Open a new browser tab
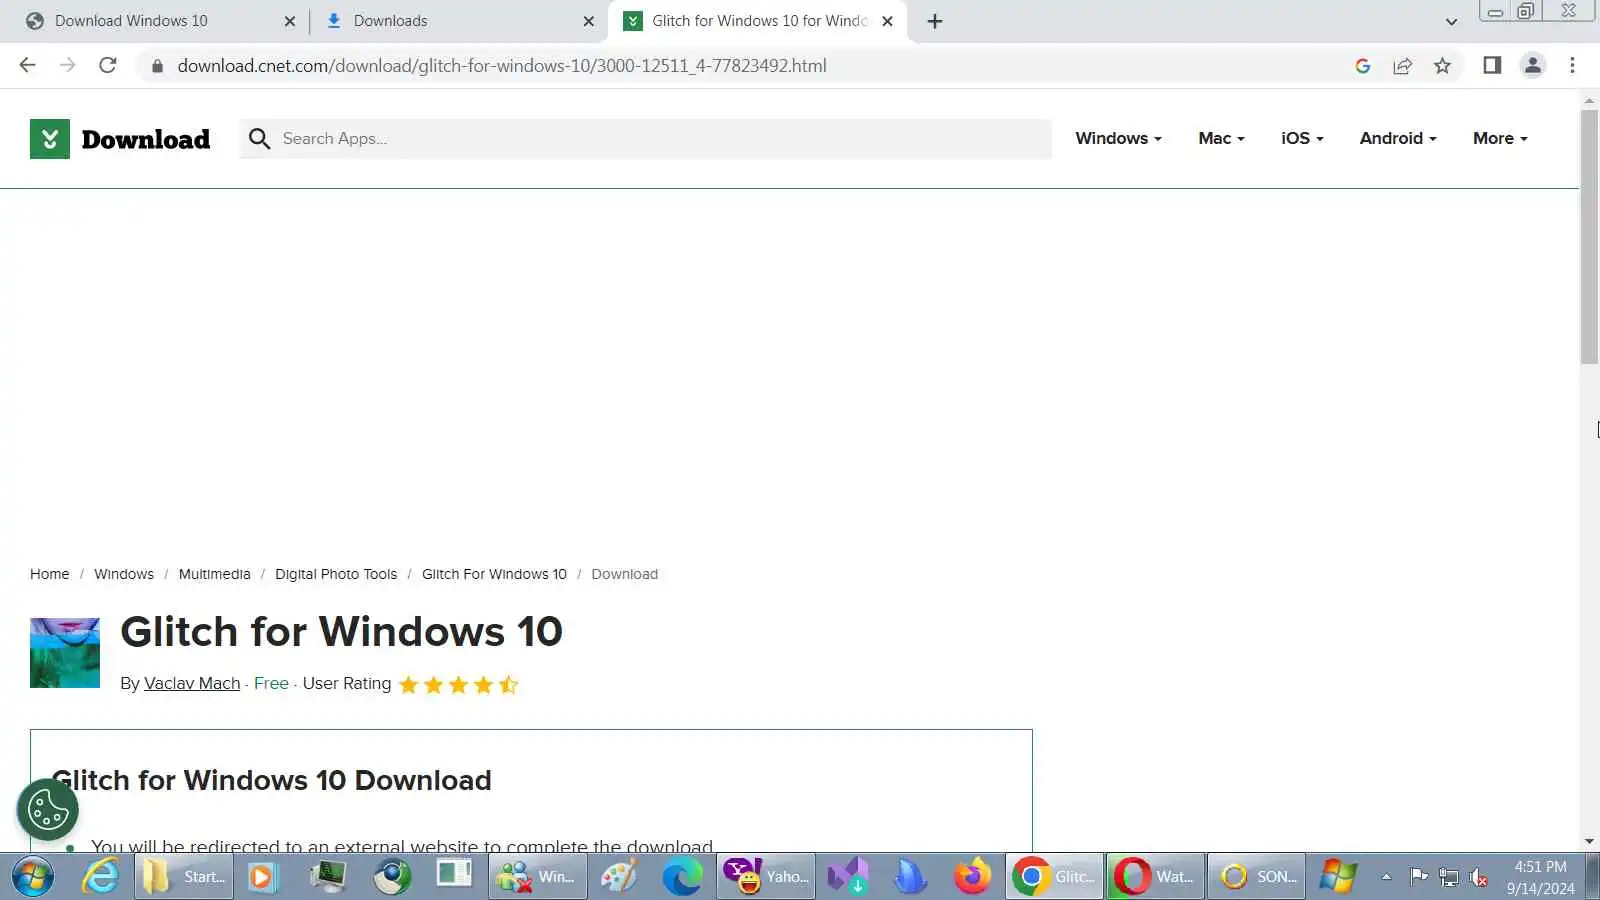 pos(935,21)
